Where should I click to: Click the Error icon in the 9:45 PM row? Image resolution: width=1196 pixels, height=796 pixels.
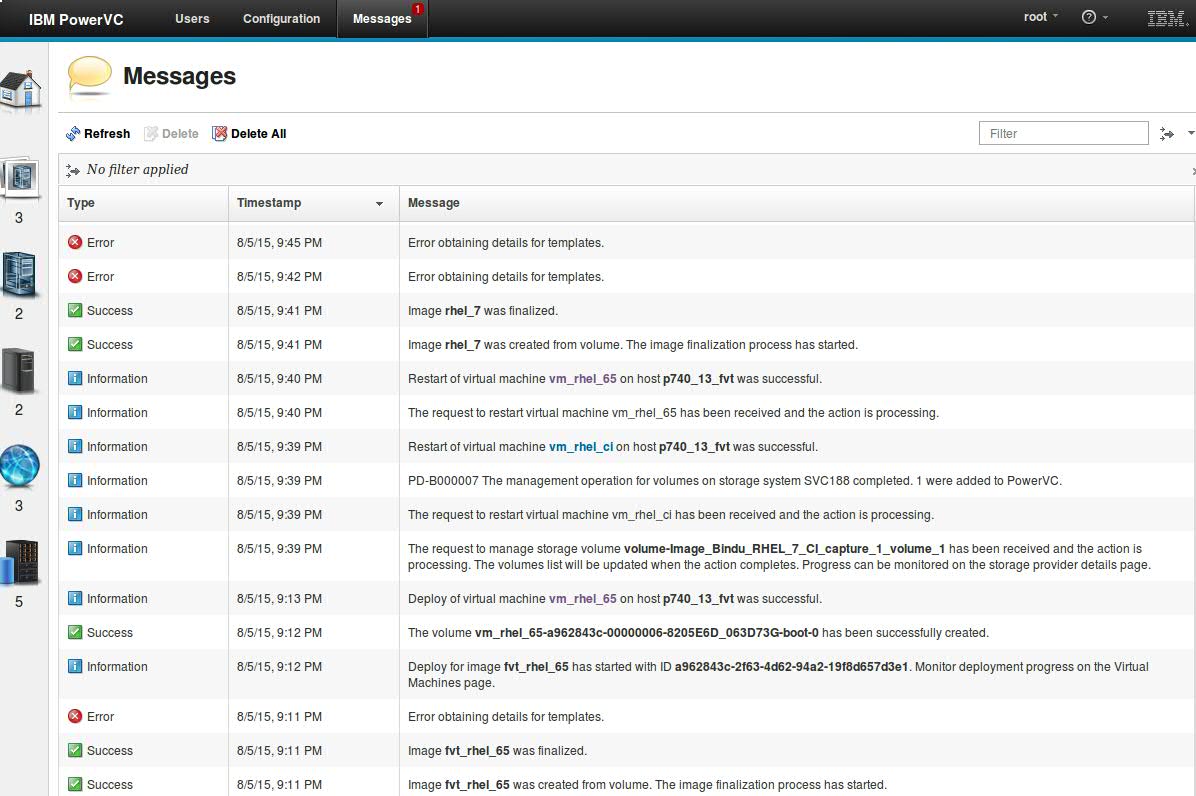click(75, 242)
